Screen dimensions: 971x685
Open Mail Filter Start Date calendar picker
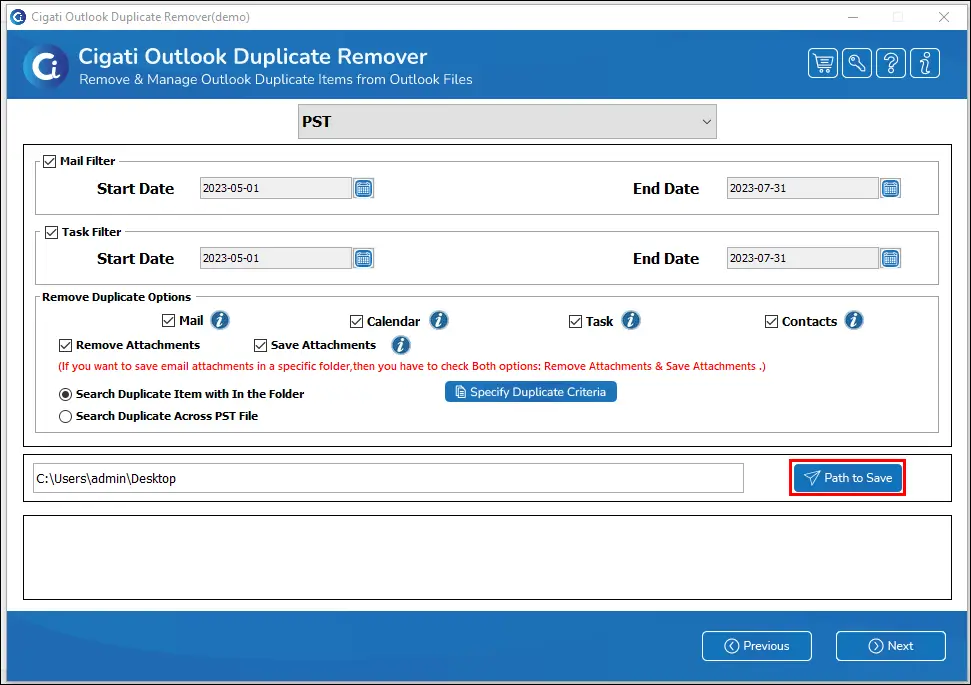[x=364, y=188]
